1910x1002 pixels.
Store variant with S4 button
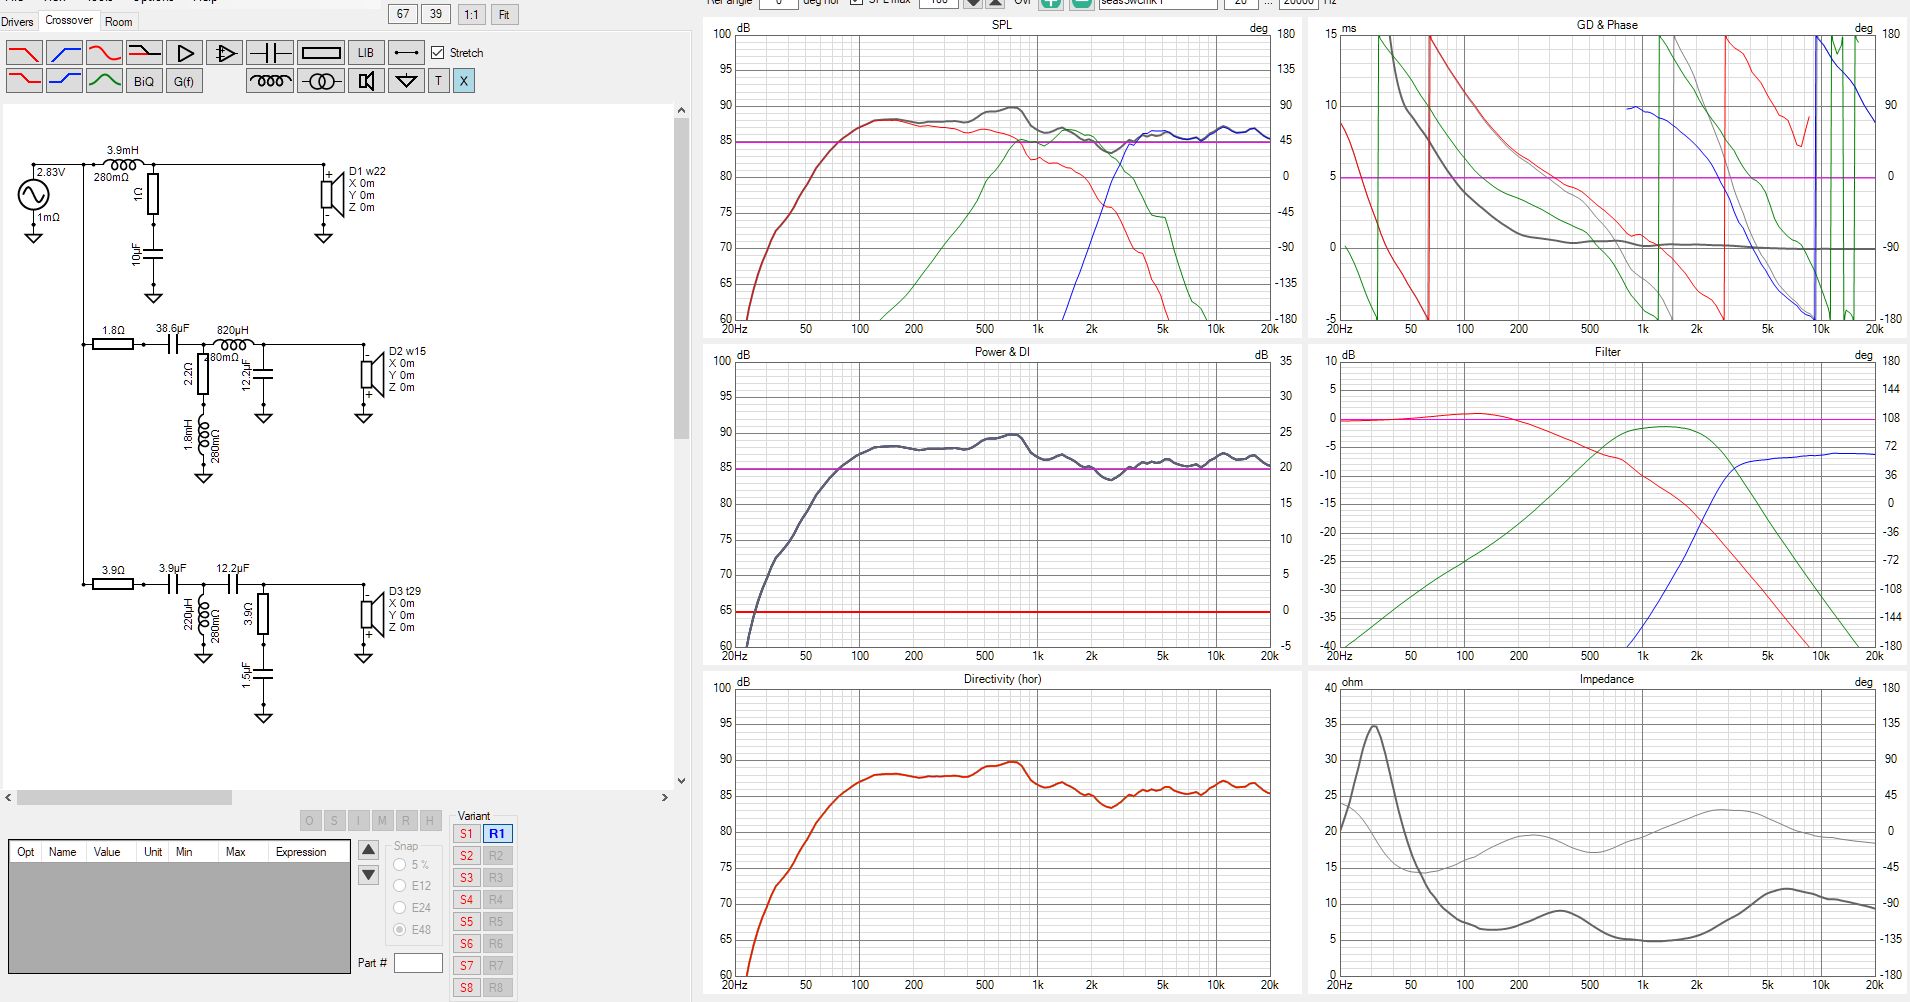pyautogui.click(x=466, y=900)
